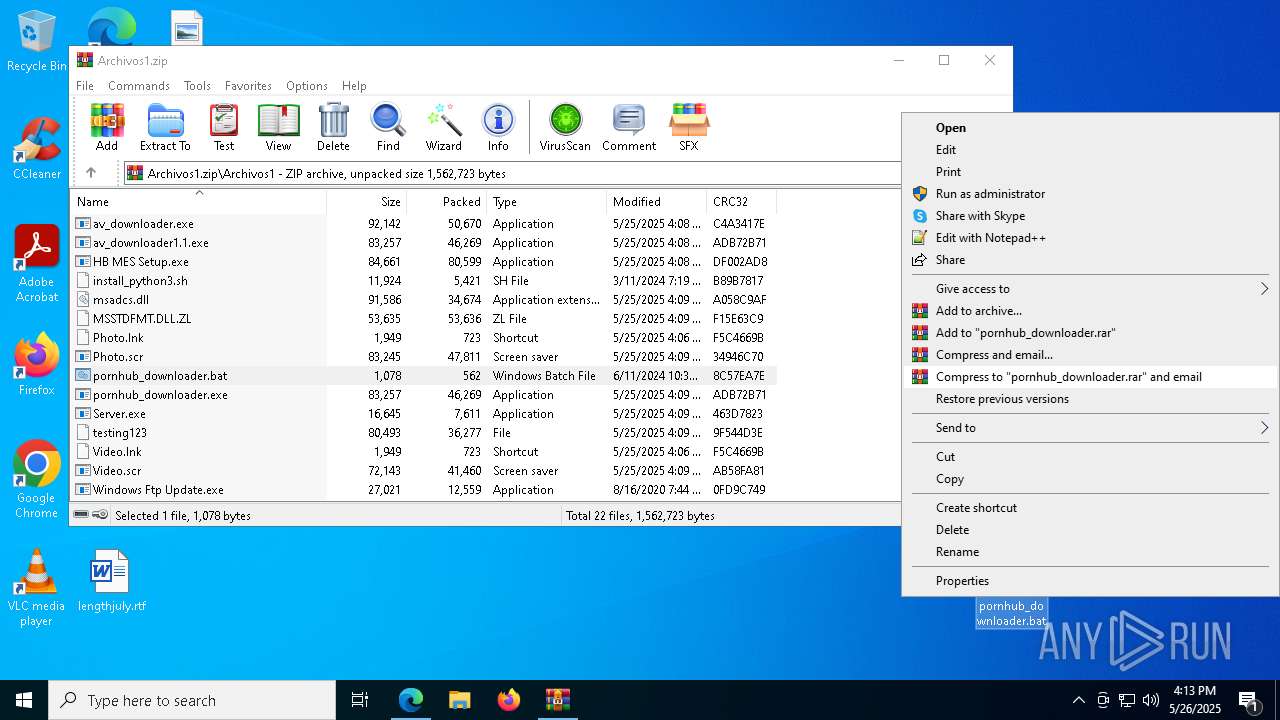Sort by the Size column header
Image resolution: width=1280 pixels, height=720 pixels.
367,201
